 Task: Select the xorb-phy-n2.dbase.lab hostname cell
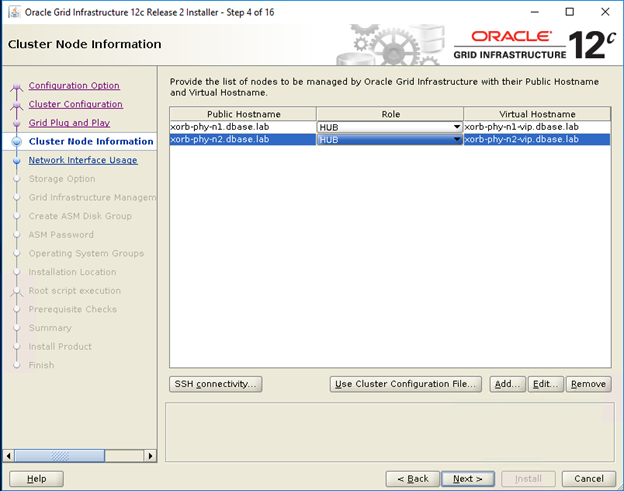[x=243, y=139]
